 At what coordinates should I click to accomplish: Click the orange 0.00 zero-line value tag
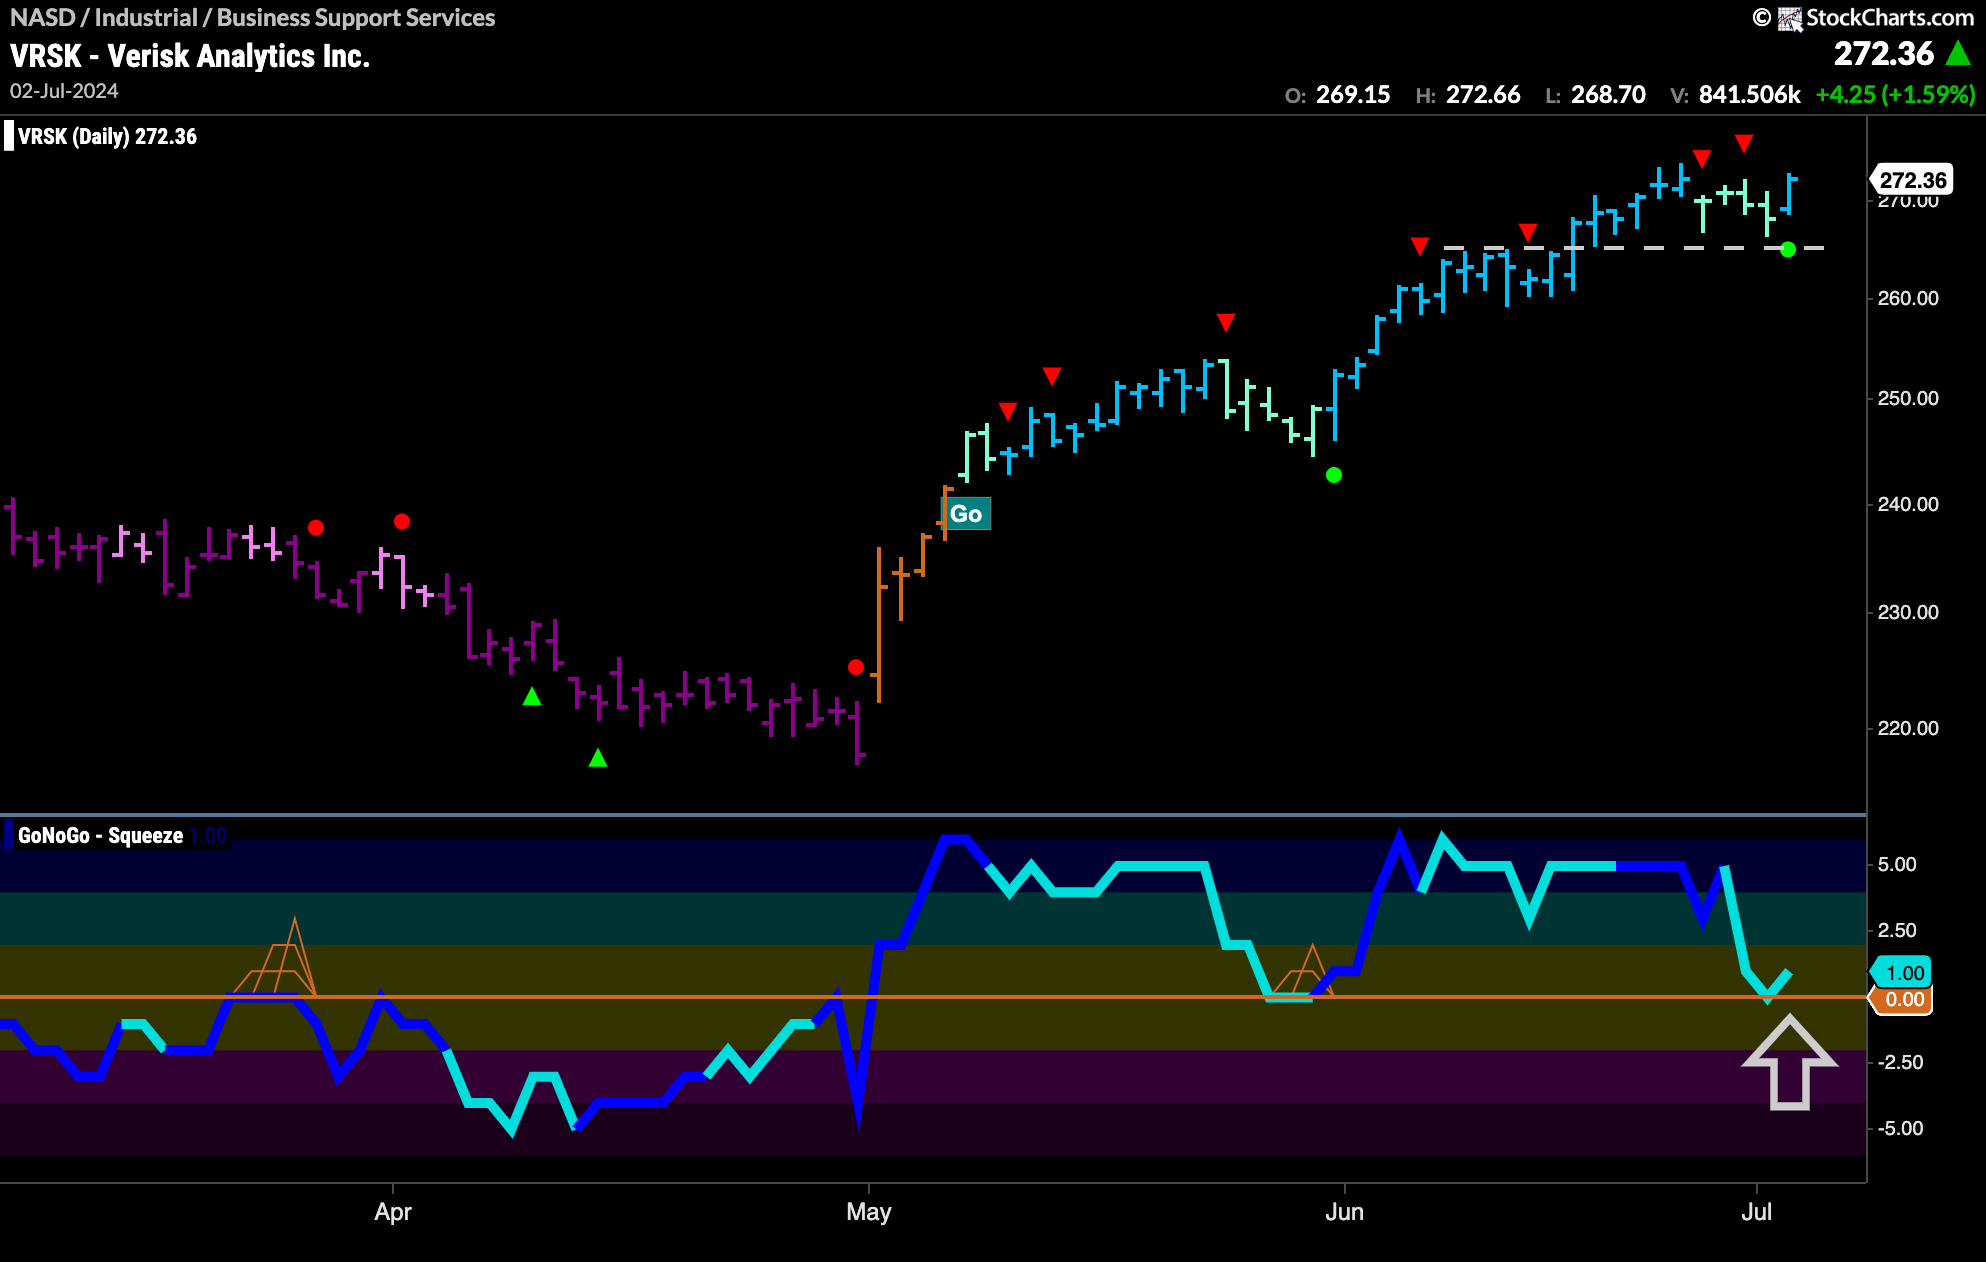pyautogui.click(x=1902, y=1000)
